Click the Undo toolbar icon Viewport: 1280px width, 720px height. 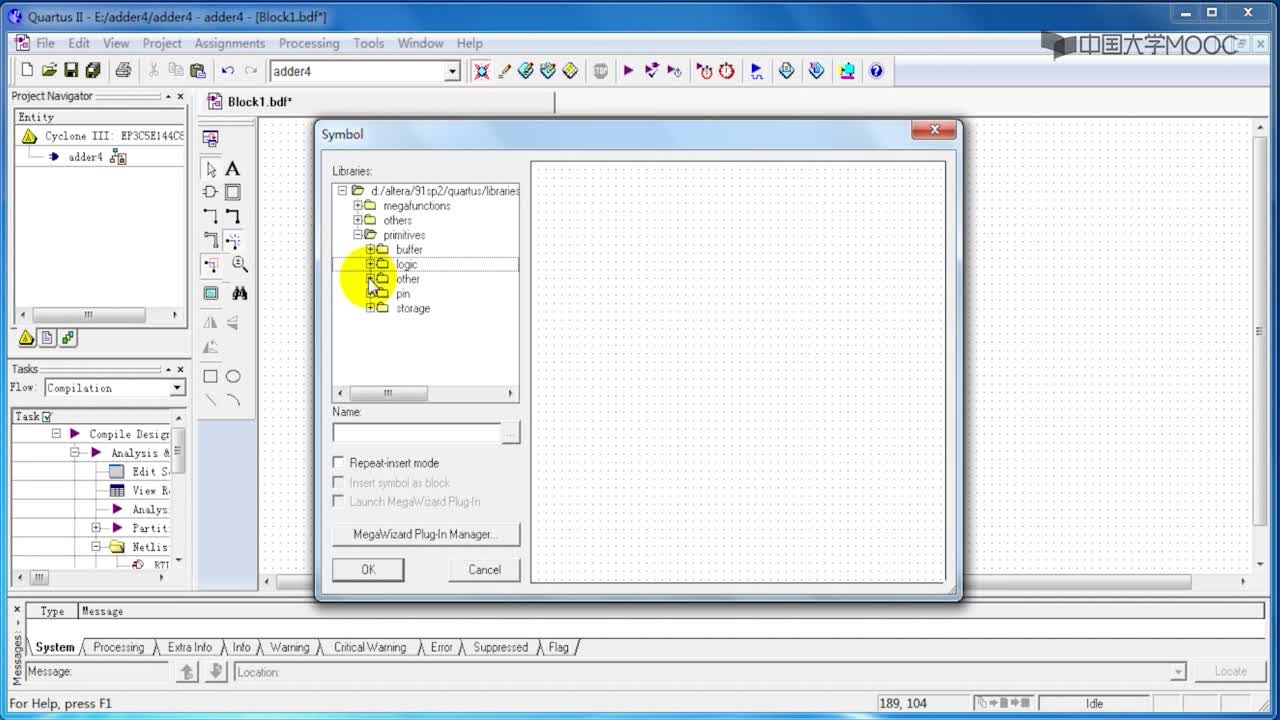(x=228, y=71)
